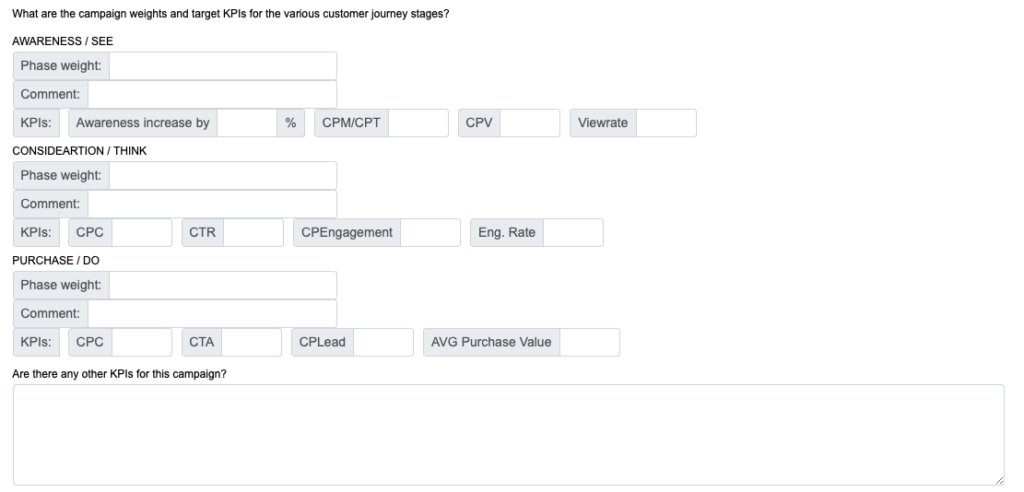This screenshot has width=1024, height=492.
Task: Click the Eng. Rate input field
Action: point(573,233)
